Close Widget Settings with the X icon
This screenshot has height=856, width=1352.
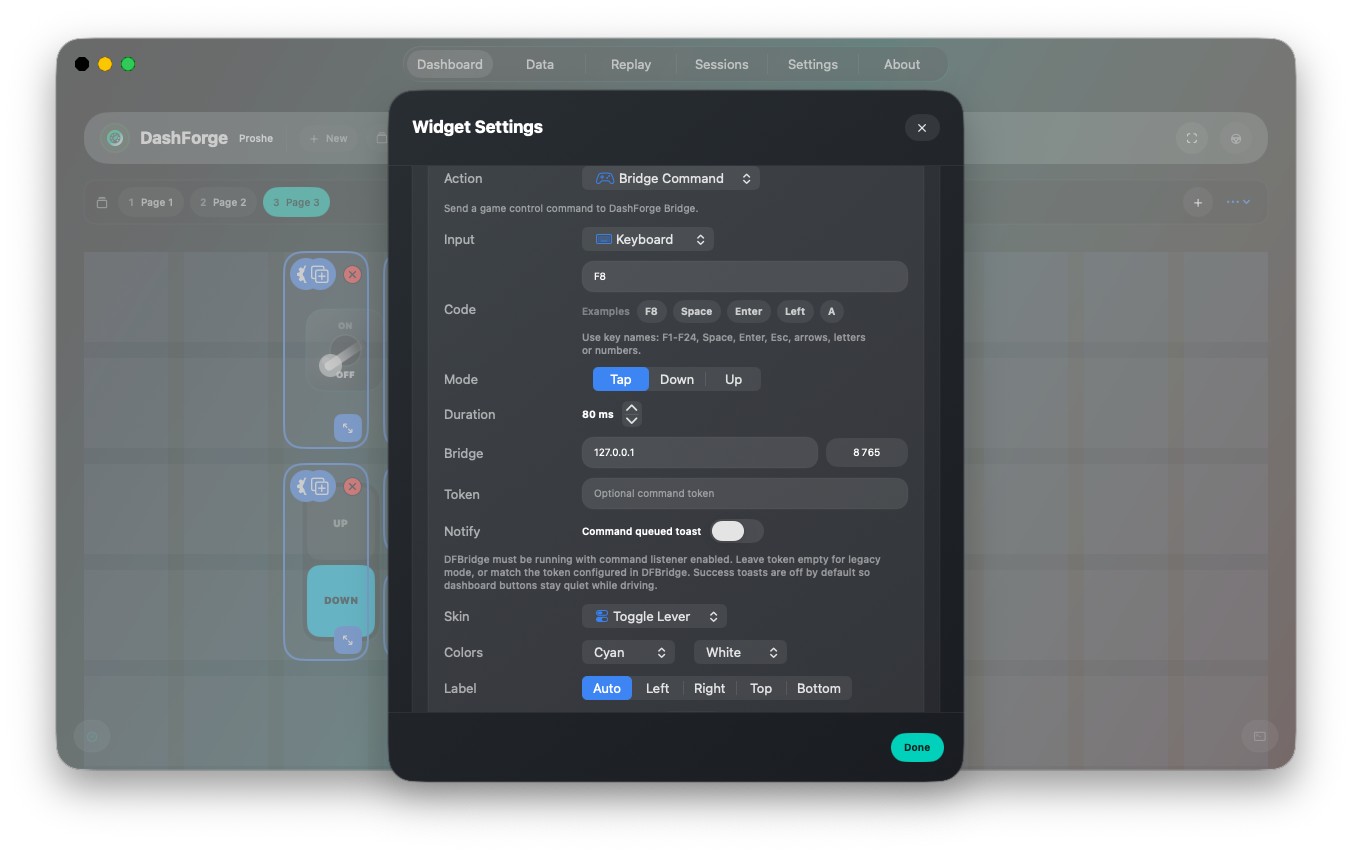click(x=921, y=127)
